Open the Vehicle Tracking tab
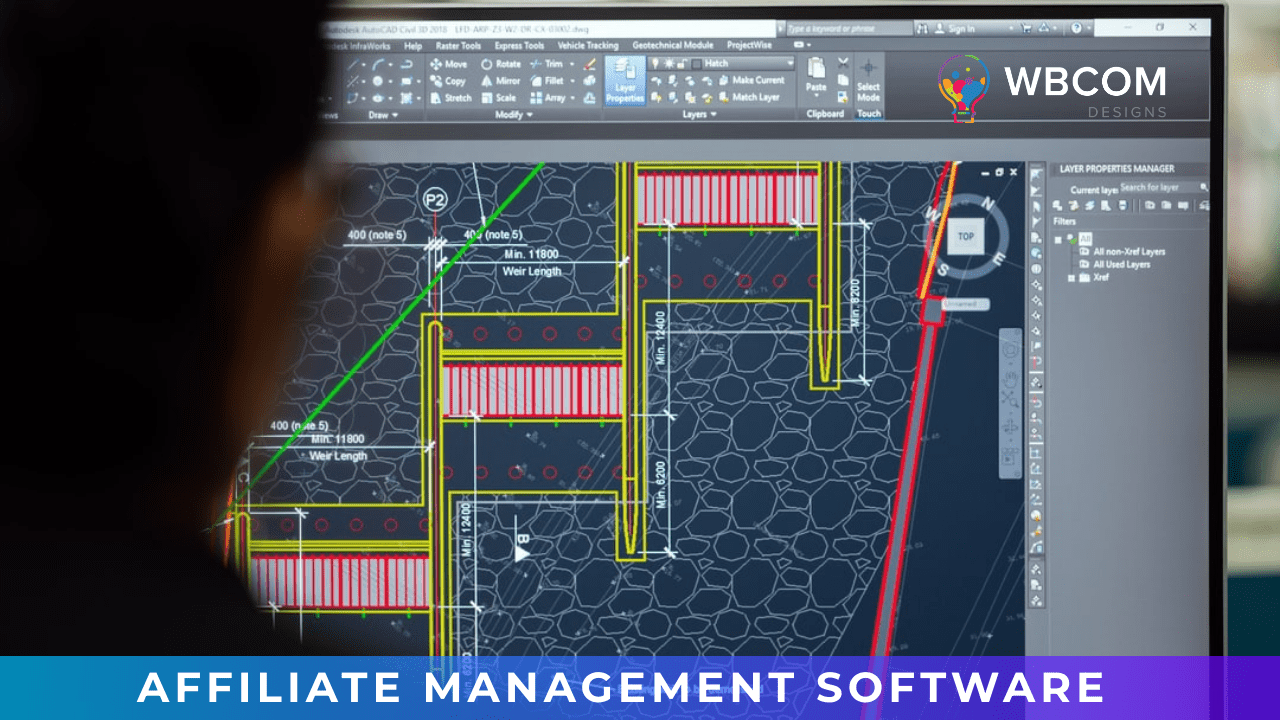Image resolution: width=1280 pixels, height=720 pixels. (588, 45)
